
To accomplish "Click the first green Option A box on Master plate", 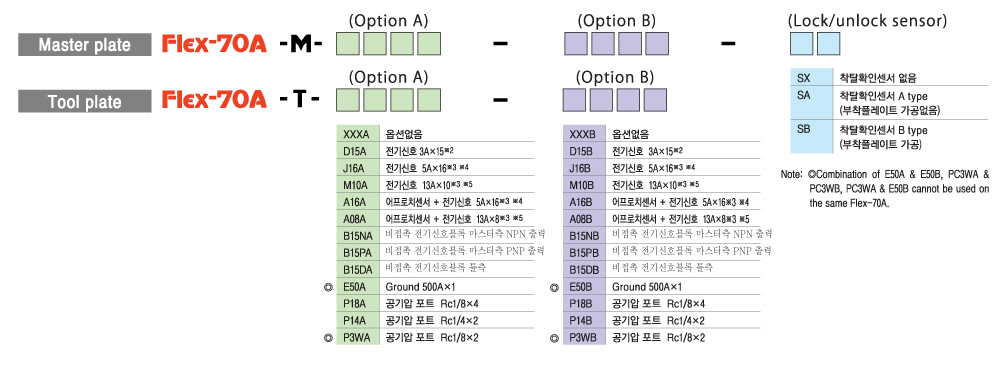I will pyautogui.click(x=348, y=43).
